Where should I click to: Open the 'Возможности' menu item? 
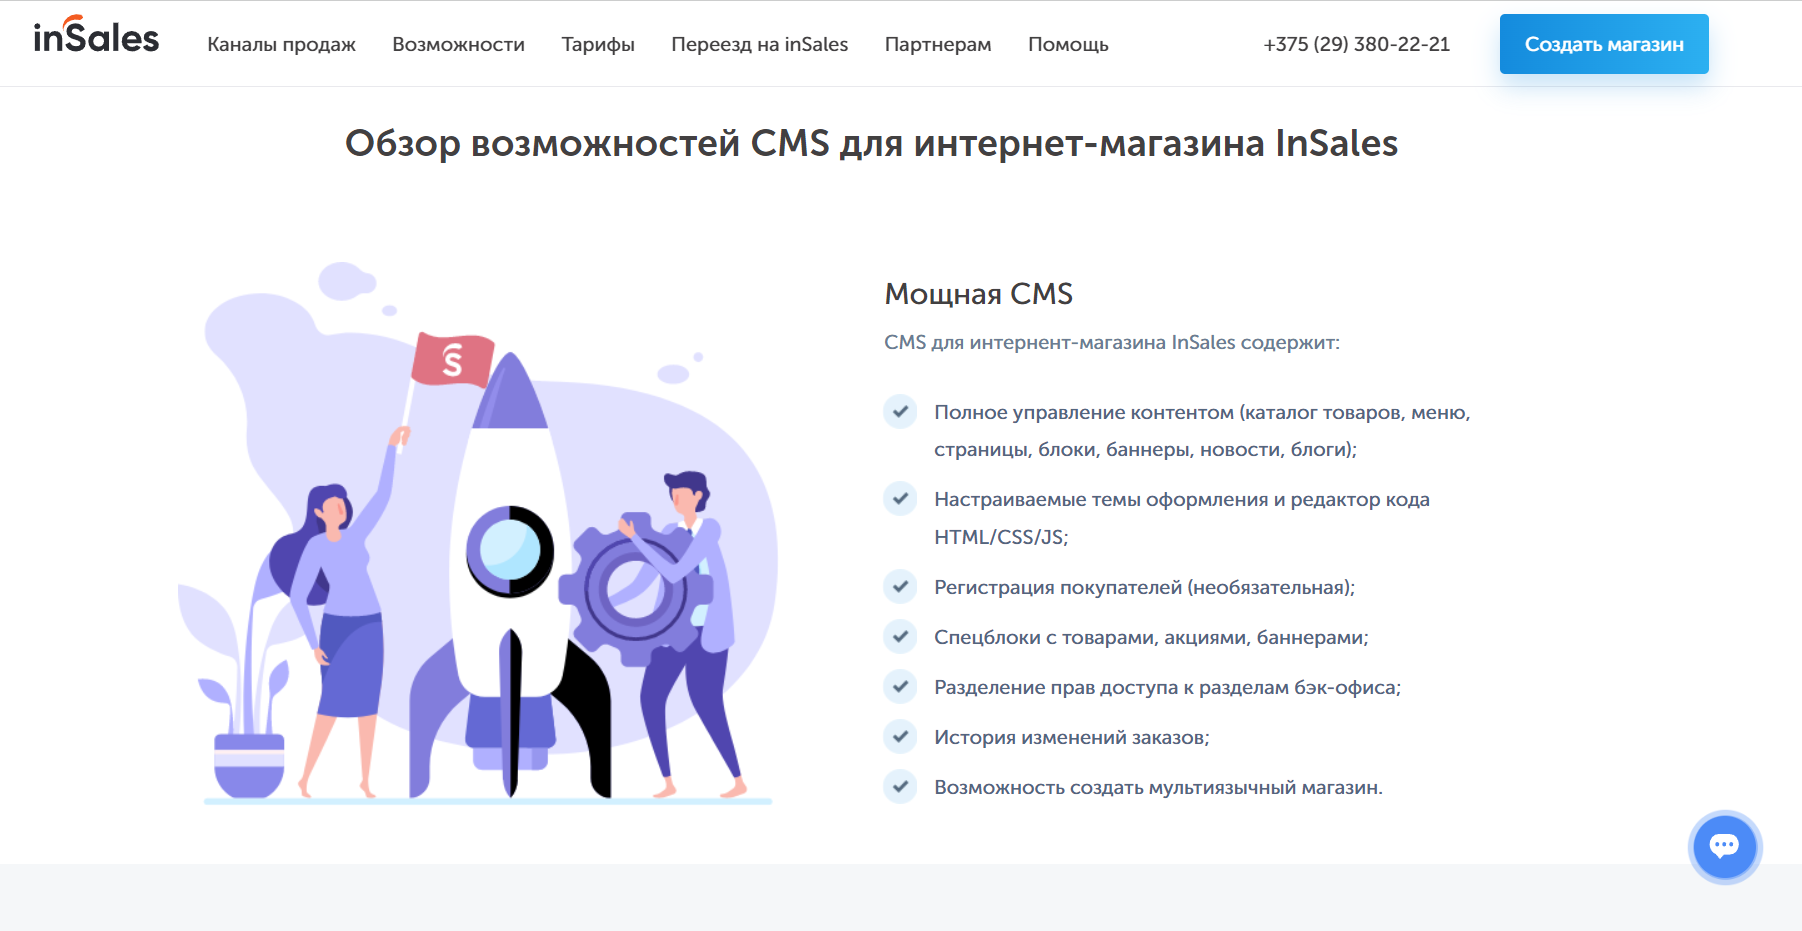coord(458,44)
